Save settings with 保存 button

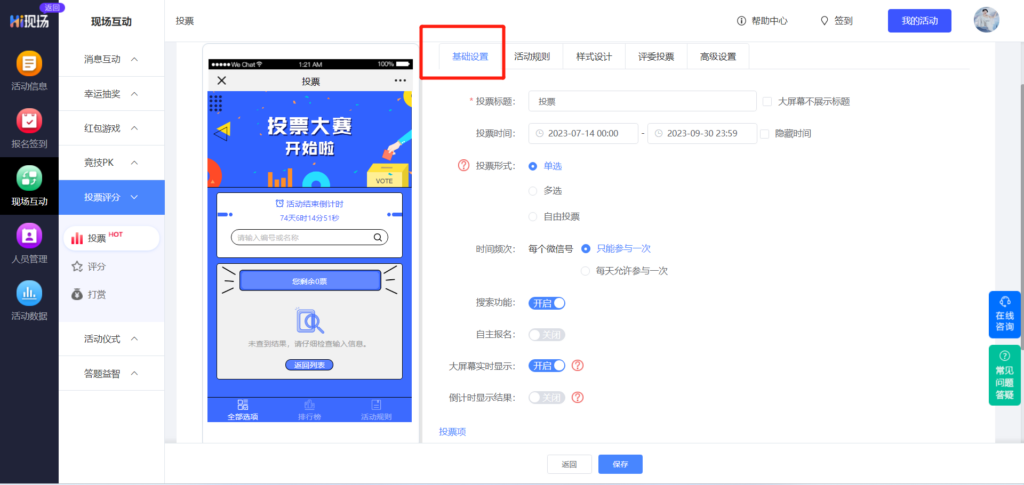pos(620,464)
